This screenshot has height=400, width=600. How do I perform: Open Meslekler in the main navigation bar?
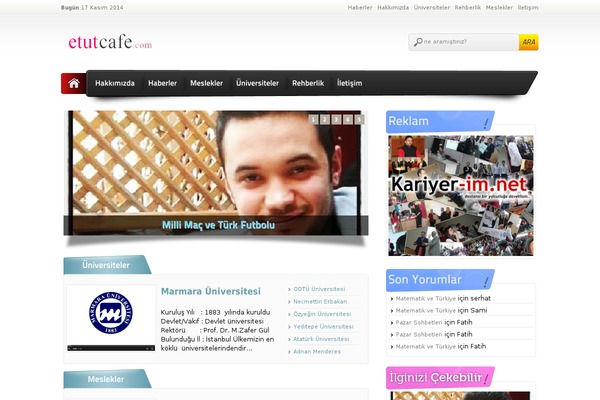coord(206,83)
